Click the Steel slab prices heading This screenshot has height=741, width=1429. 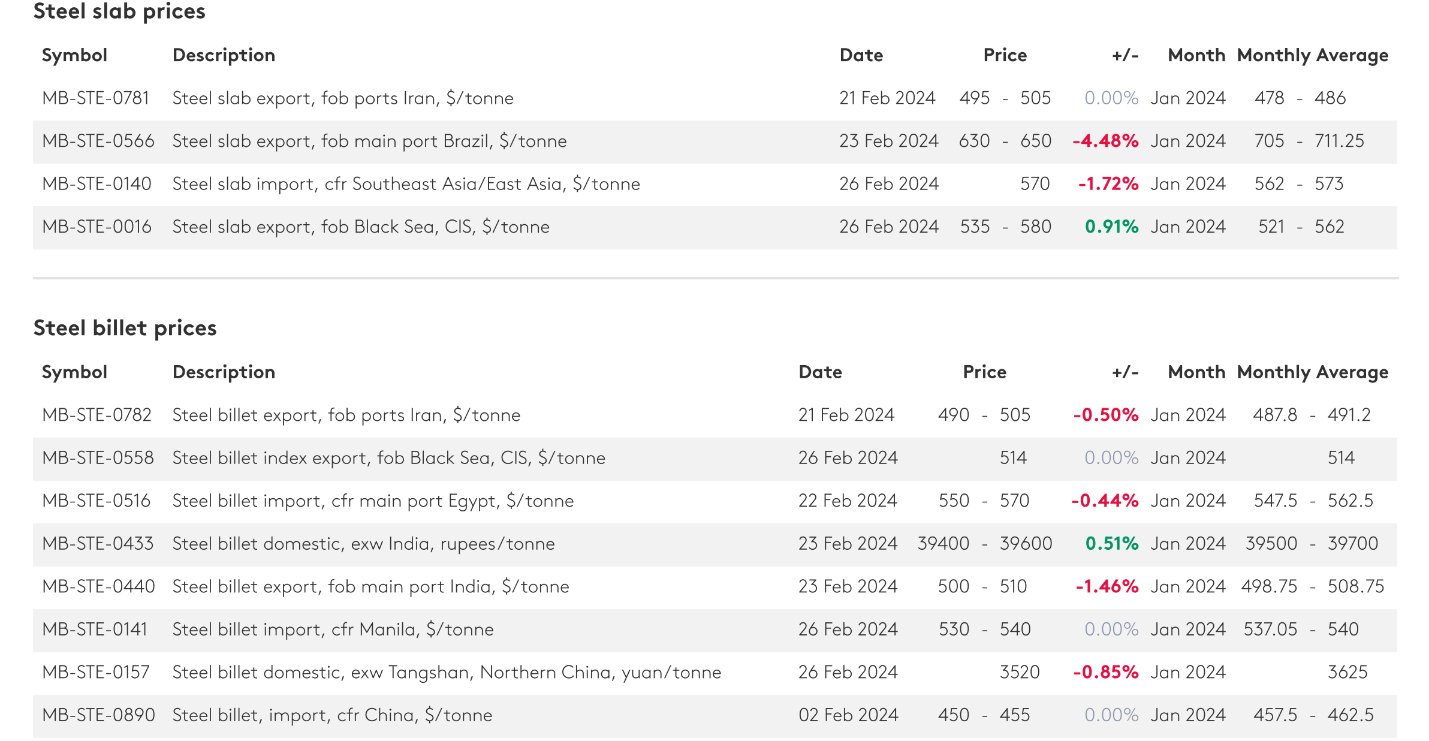(119, 12)
